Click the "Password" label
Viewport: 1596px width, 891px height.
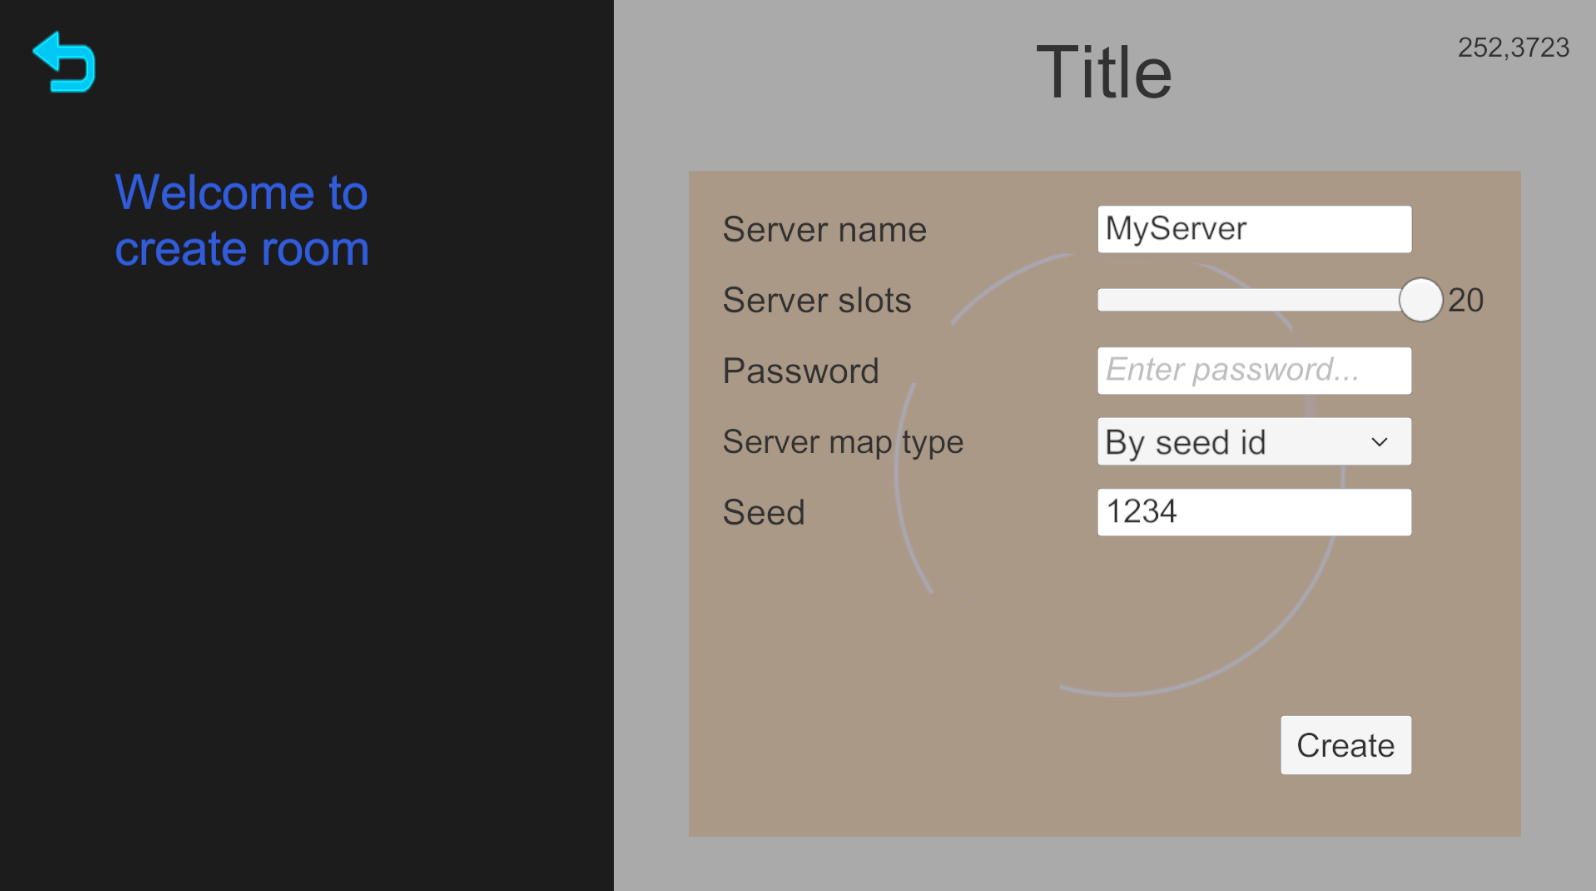[800, 371]
